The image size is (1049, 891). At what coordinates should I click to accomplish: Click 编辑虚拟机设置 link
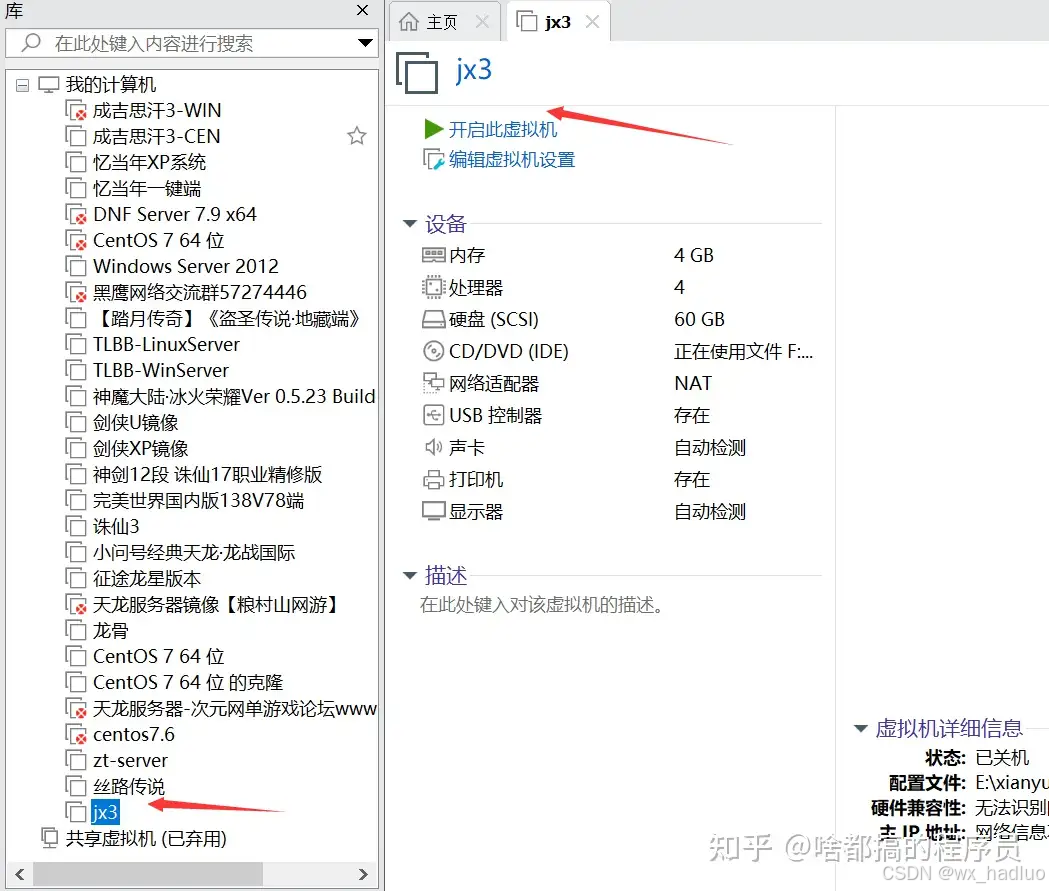click(512, 160)
